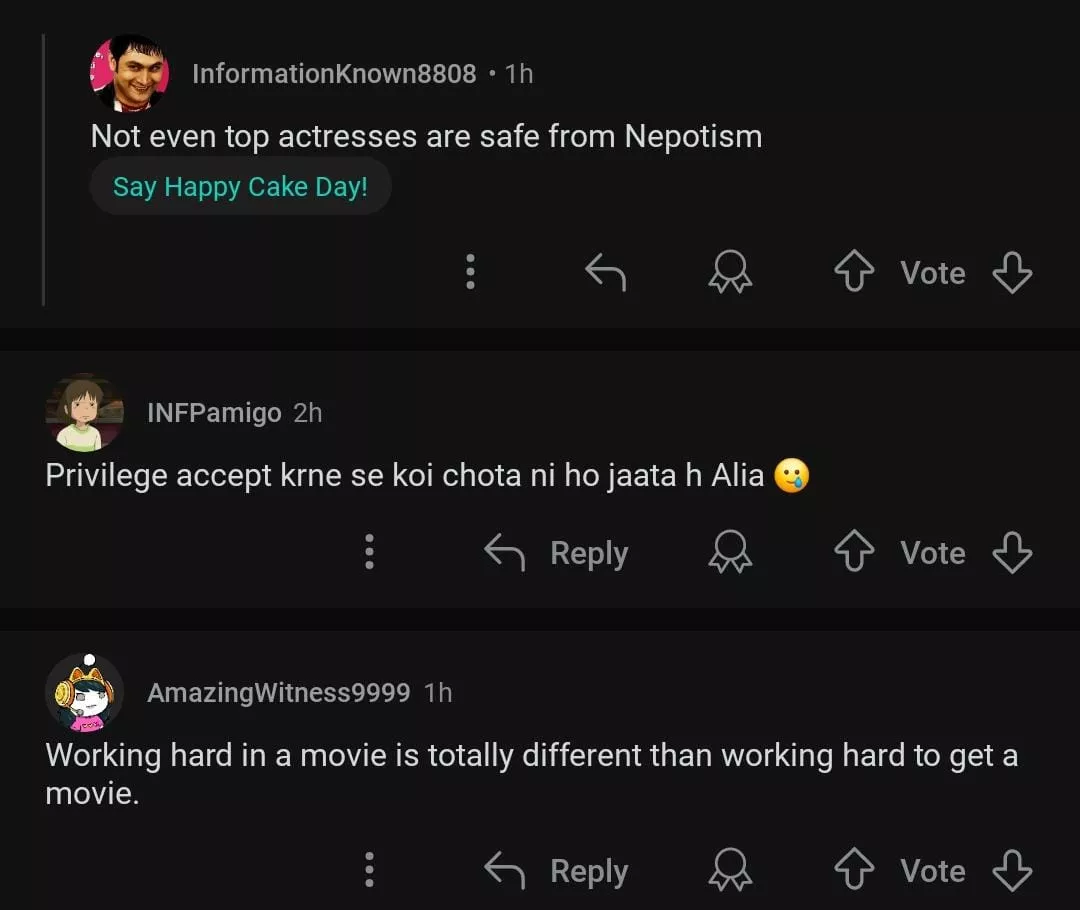The image size is (1080, 910).
Task: Reply to INFPamigo's comment
Action: coord(556,553)
